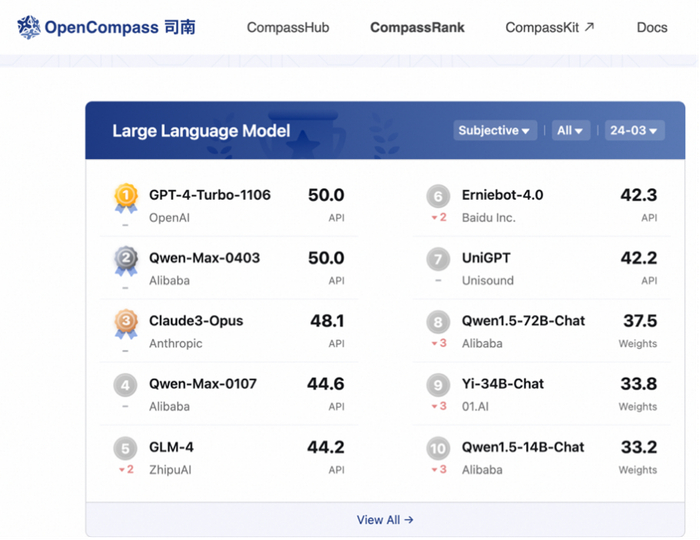Click the OpenCompass logo icon

[29, 27]
